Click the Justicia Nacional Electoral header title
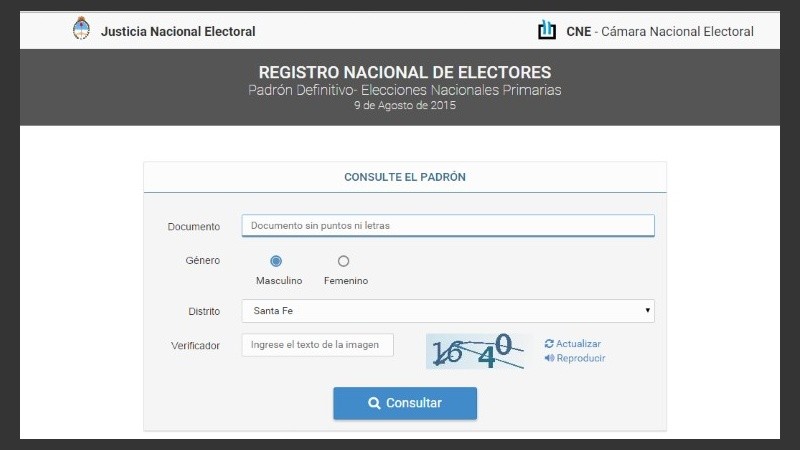The image size is (800, 450). (x=178, y=31)
